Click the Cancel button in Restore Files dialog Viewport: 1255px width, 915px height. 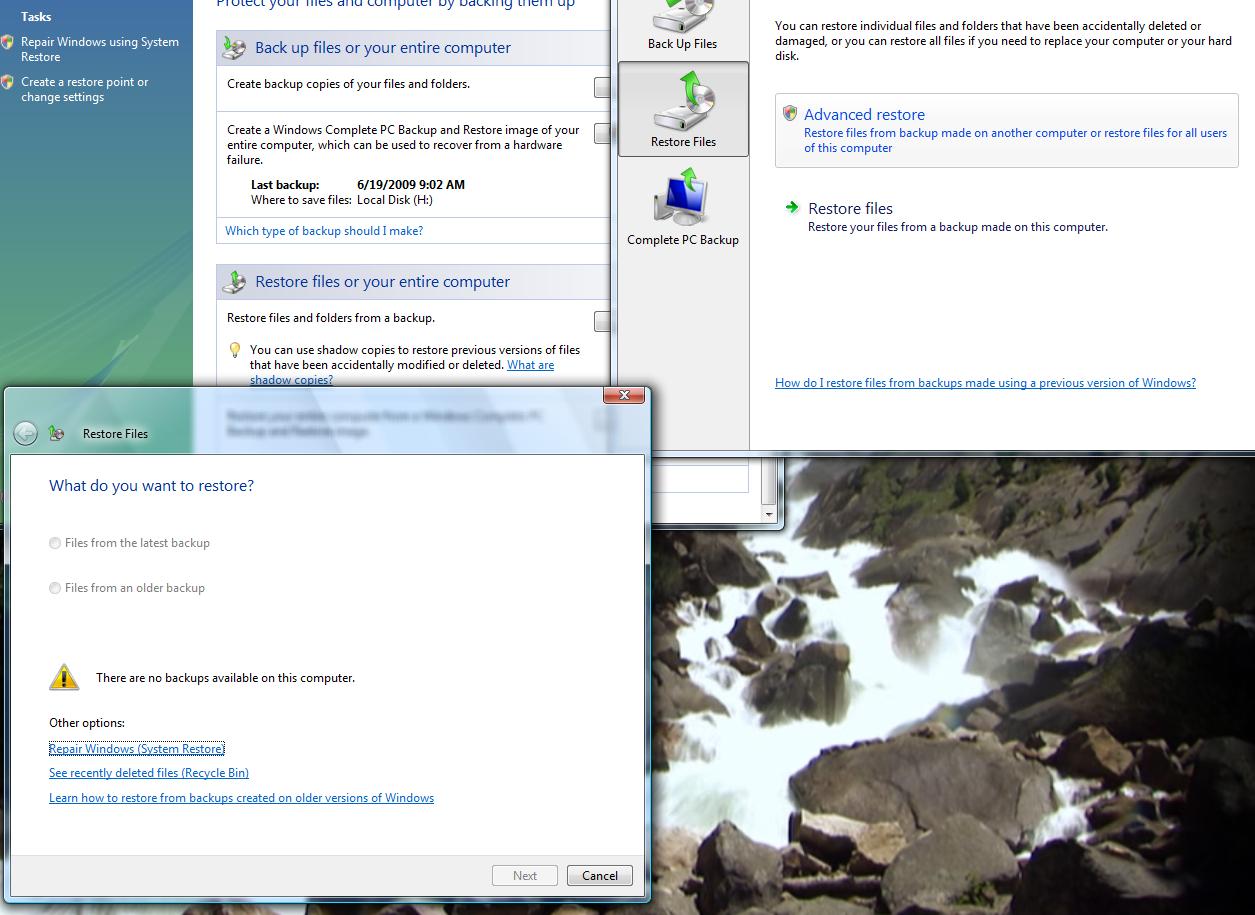coord(600,875)
